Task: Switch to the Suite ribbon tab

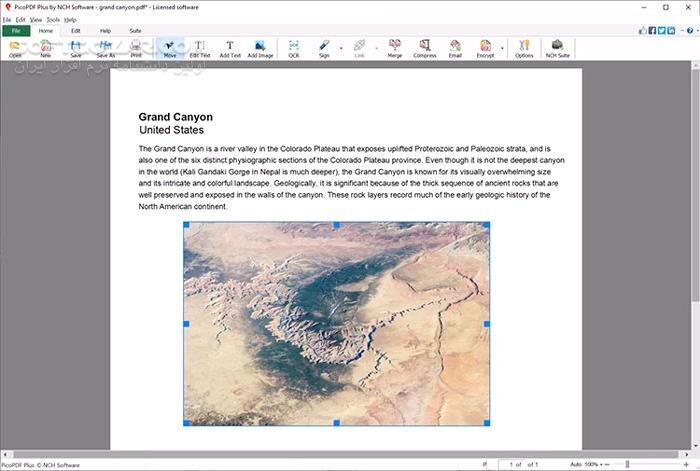Action: (135, 31)
